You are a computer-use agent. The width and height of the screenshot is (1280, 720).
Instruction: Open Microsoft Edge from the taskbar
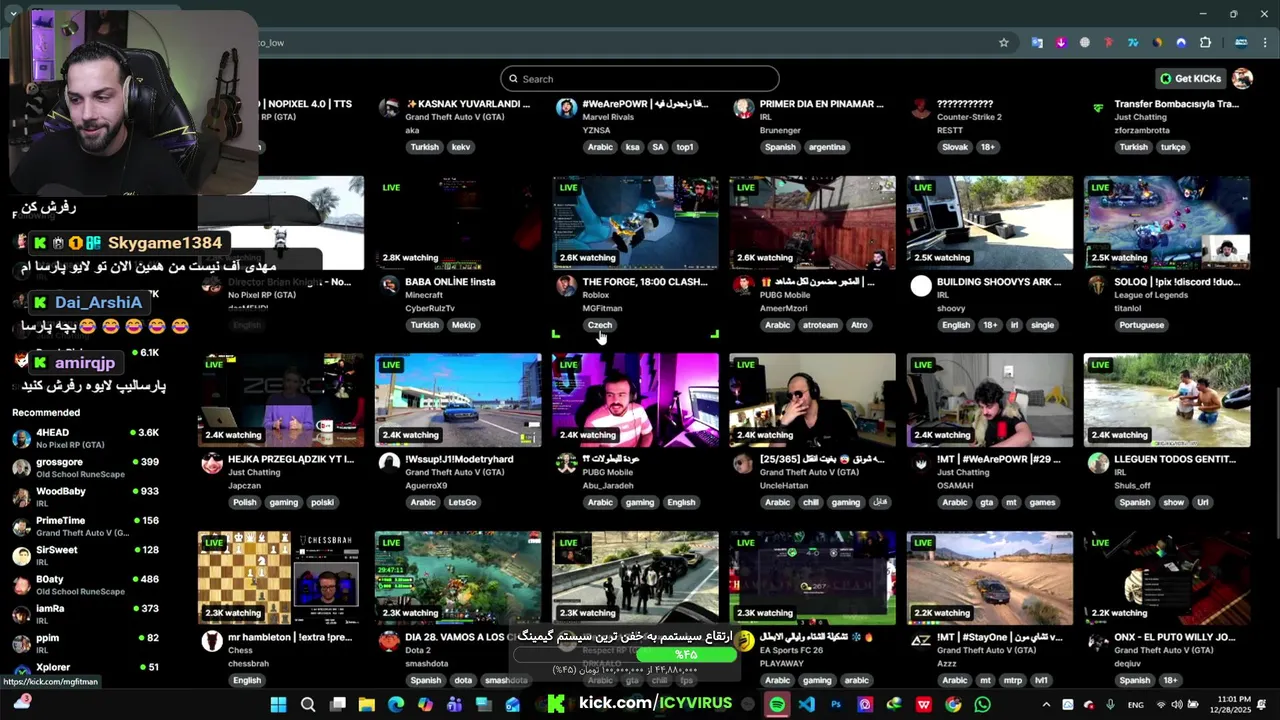396,704
